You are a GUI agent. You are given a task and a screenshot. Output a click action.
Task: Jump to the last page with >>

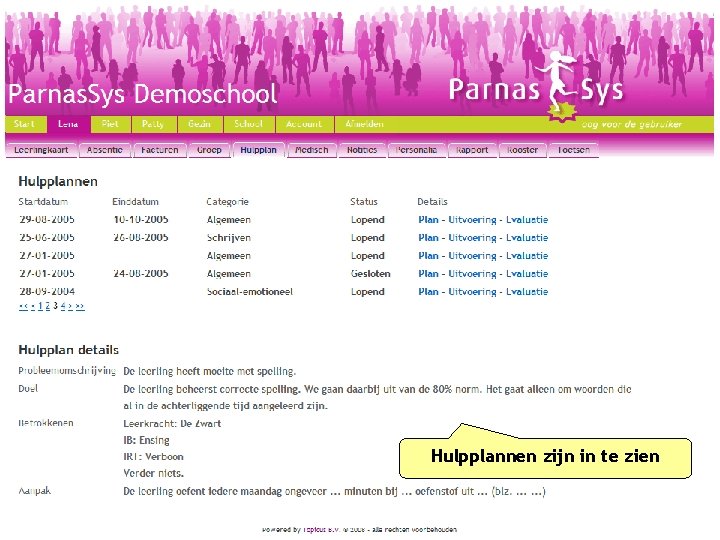80,306
